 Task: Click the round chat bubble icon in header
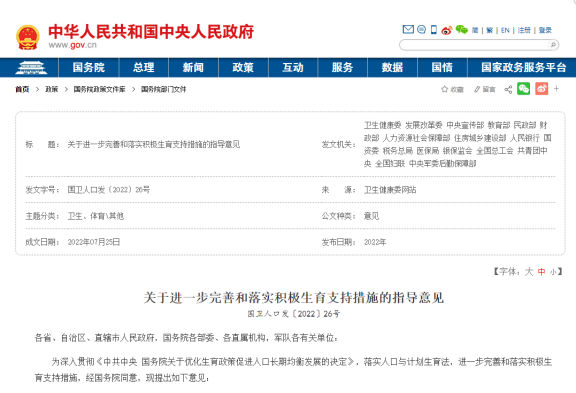421,29
